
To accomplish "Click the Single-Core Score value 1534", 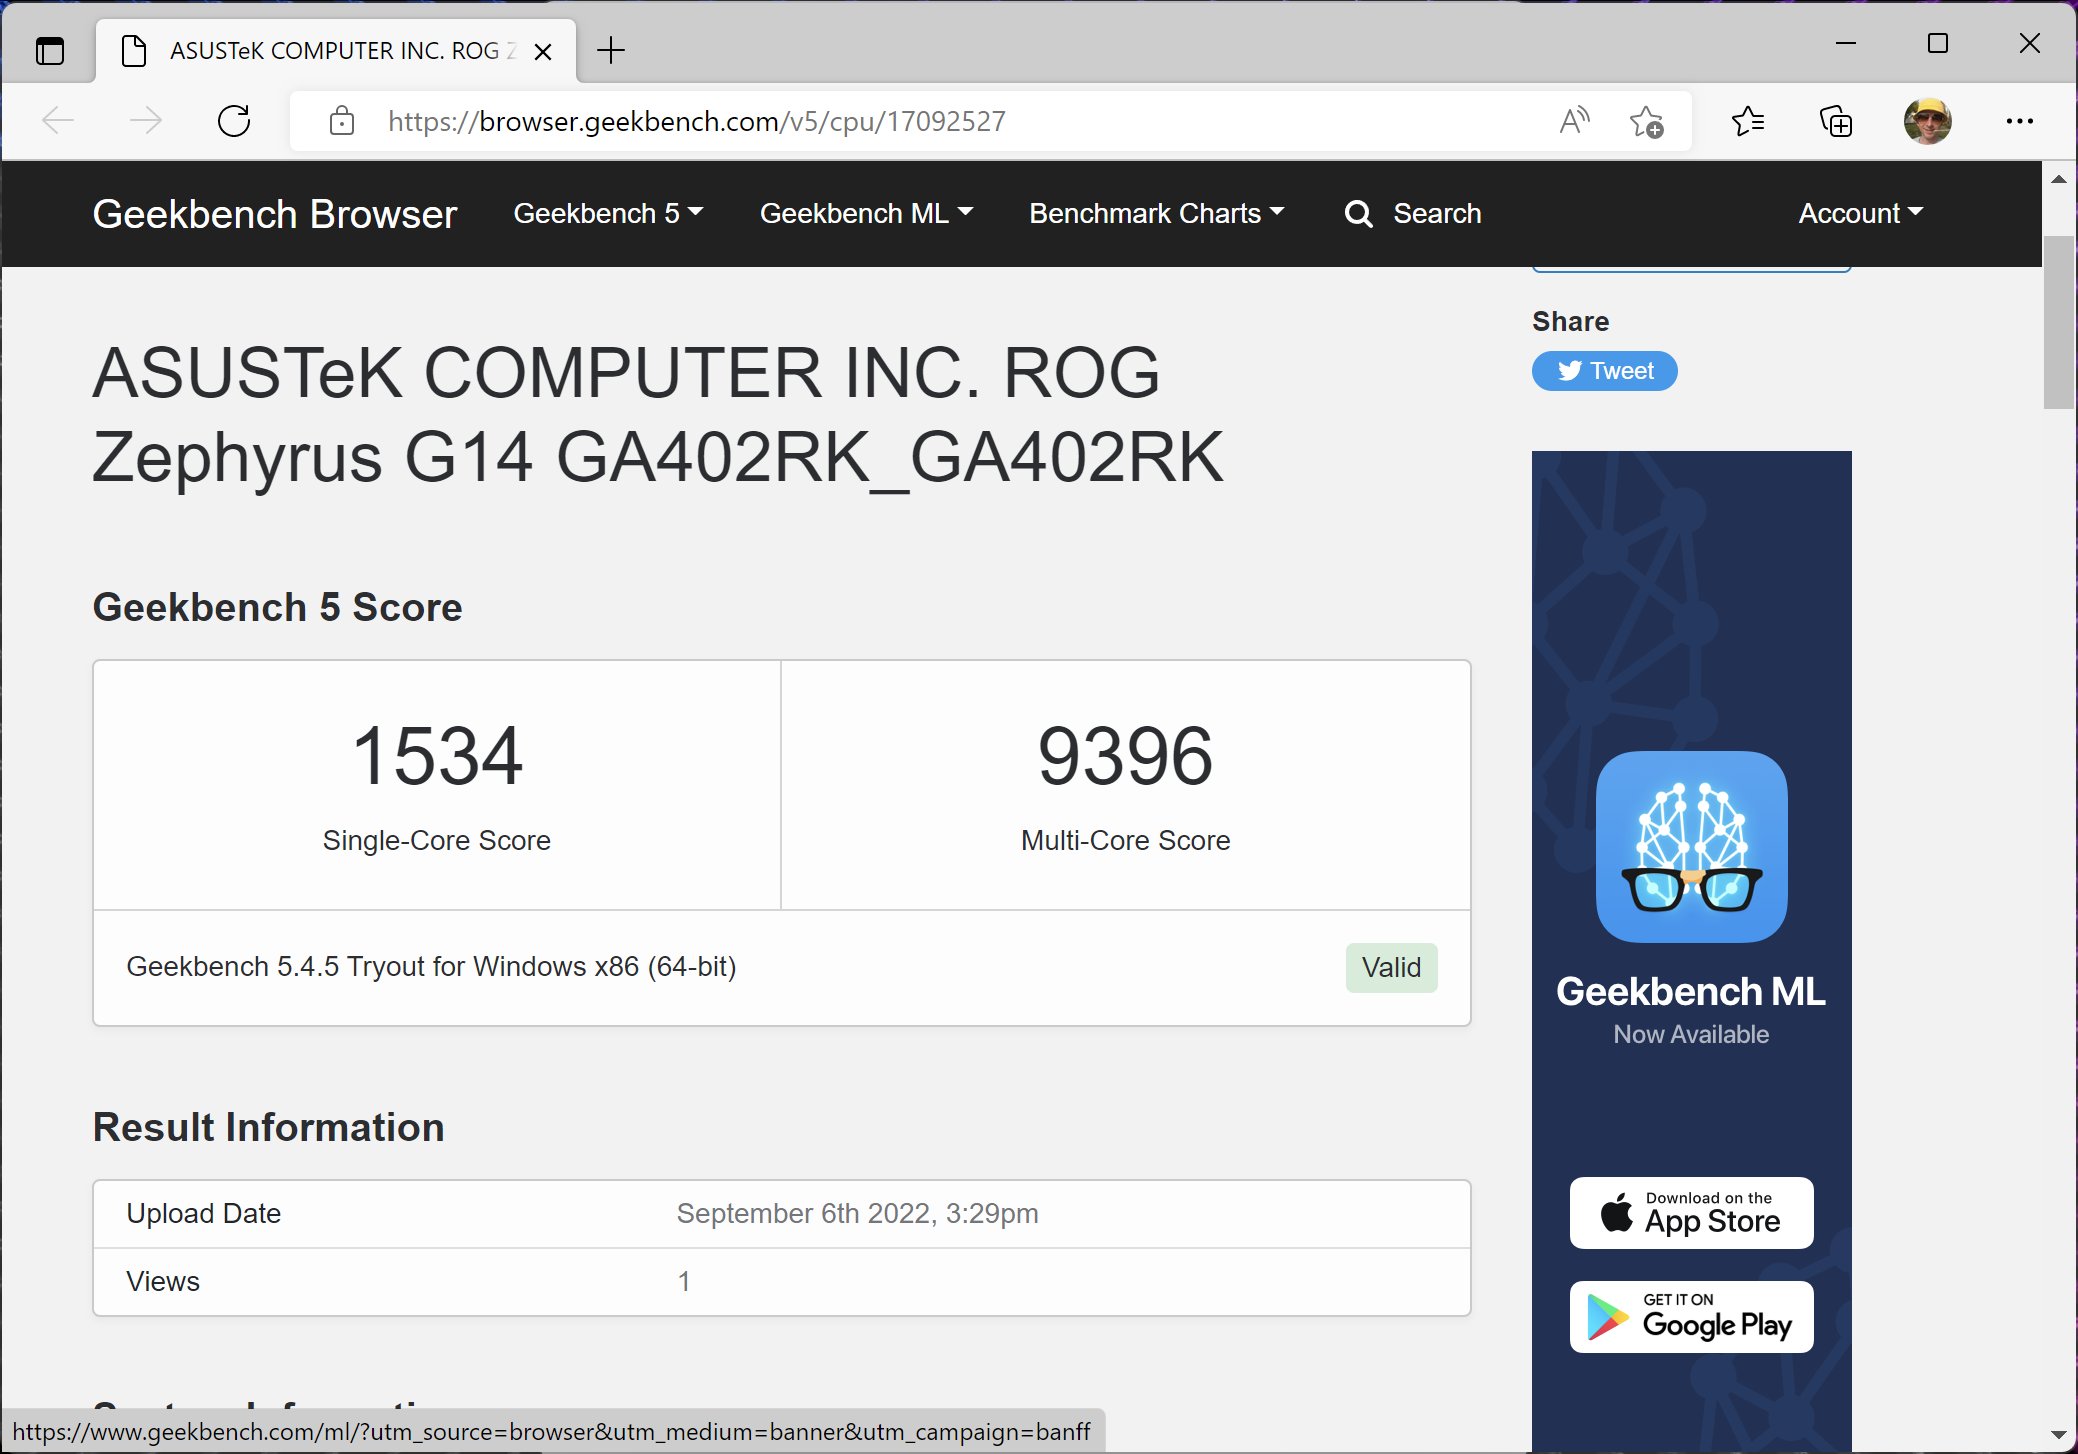I will (x=436, y=755).
